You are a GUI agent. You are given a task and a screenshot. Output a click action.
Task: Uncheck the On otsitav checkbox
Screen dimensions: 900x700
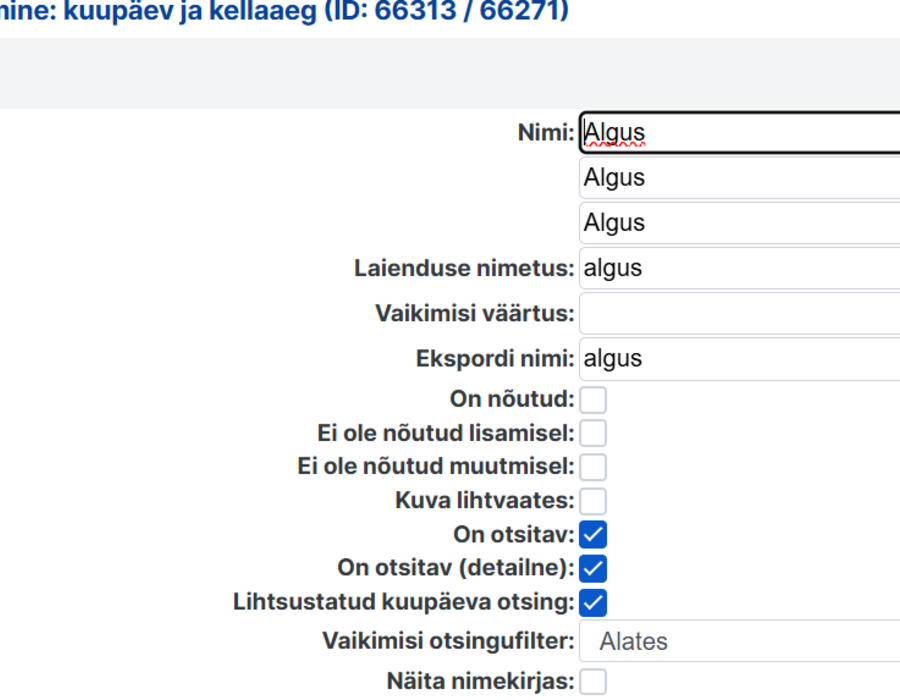tap(593, 535)
